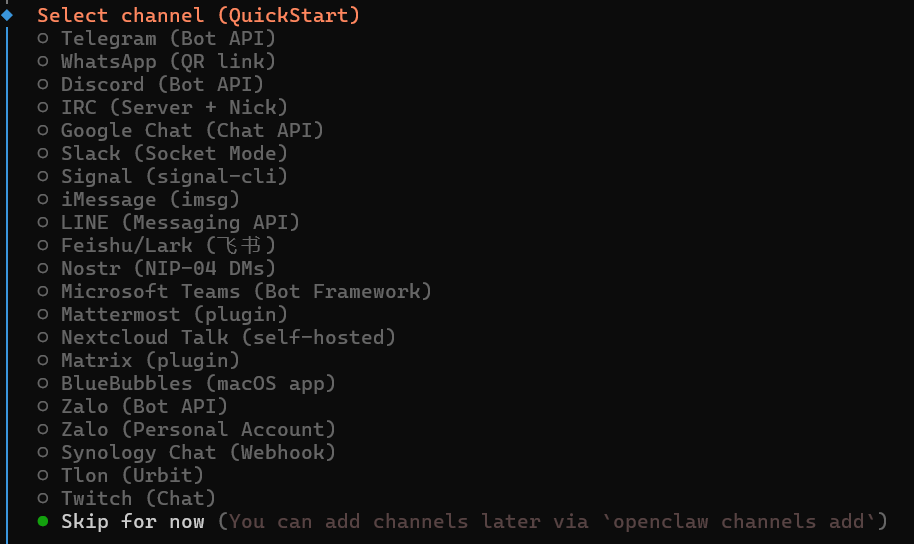Choose Microsoft Teams (Bot Framework)
914x544 pixels.
[x=246, y=292]
